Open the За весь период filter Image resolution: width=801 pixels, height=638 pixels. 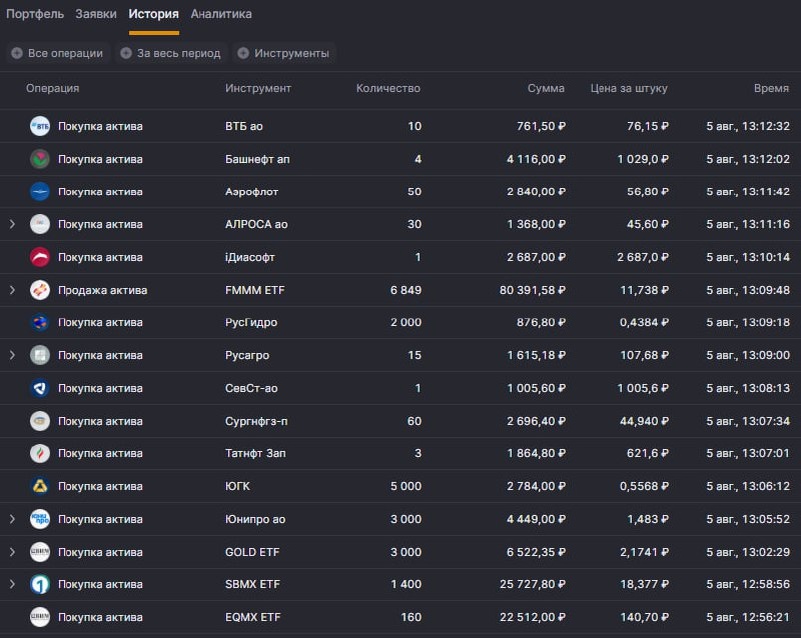[171, 53]
